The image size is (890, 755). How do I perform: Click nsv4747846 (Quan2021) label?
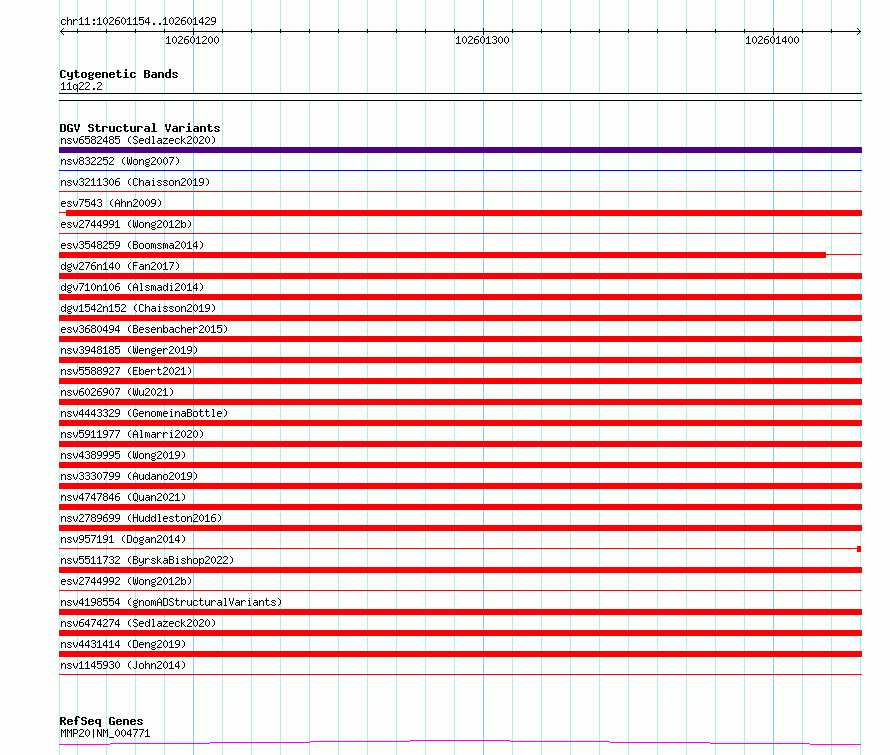point(123,497)
